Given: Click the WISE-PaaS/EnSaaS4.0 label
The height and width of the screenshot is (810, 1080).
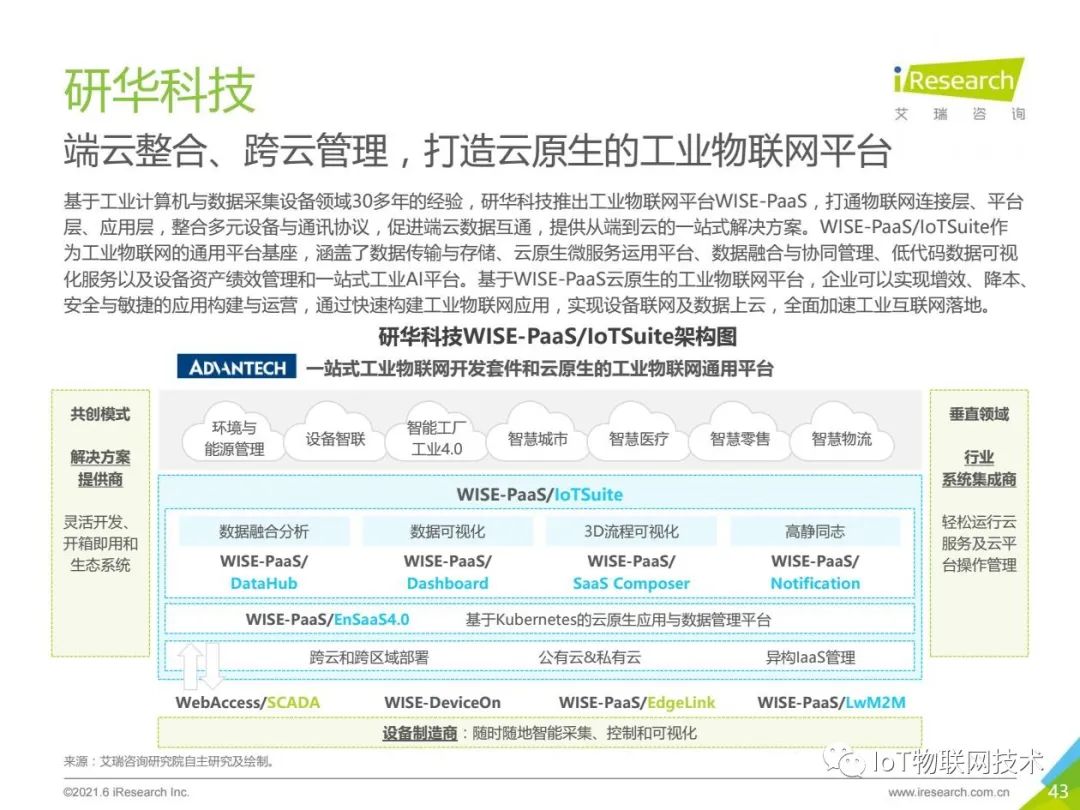Looking at the screenshot, I should click(x=327, y=619).
